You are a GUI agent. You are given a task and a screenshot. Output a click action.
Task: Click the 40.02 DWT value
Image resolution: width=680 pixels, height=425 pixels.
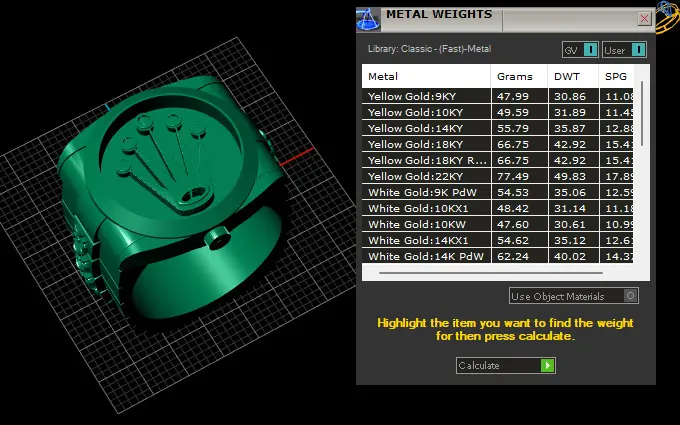[570, 256]
